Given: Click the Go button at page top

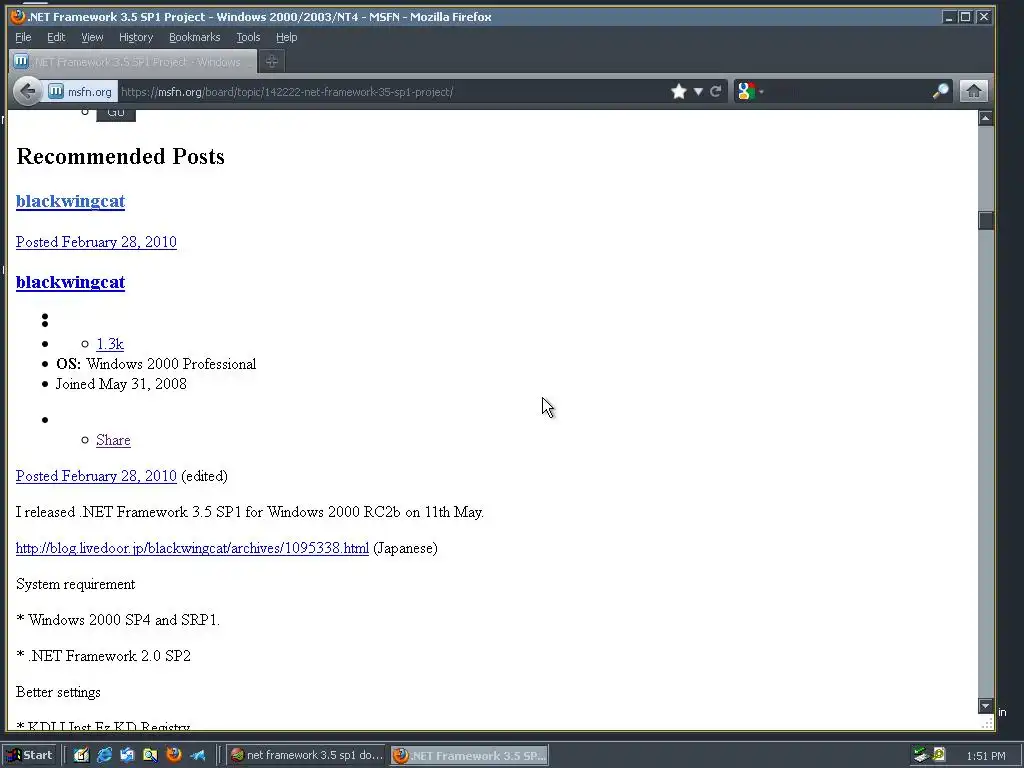Looking at the screenshot, I should pos(116,115).
